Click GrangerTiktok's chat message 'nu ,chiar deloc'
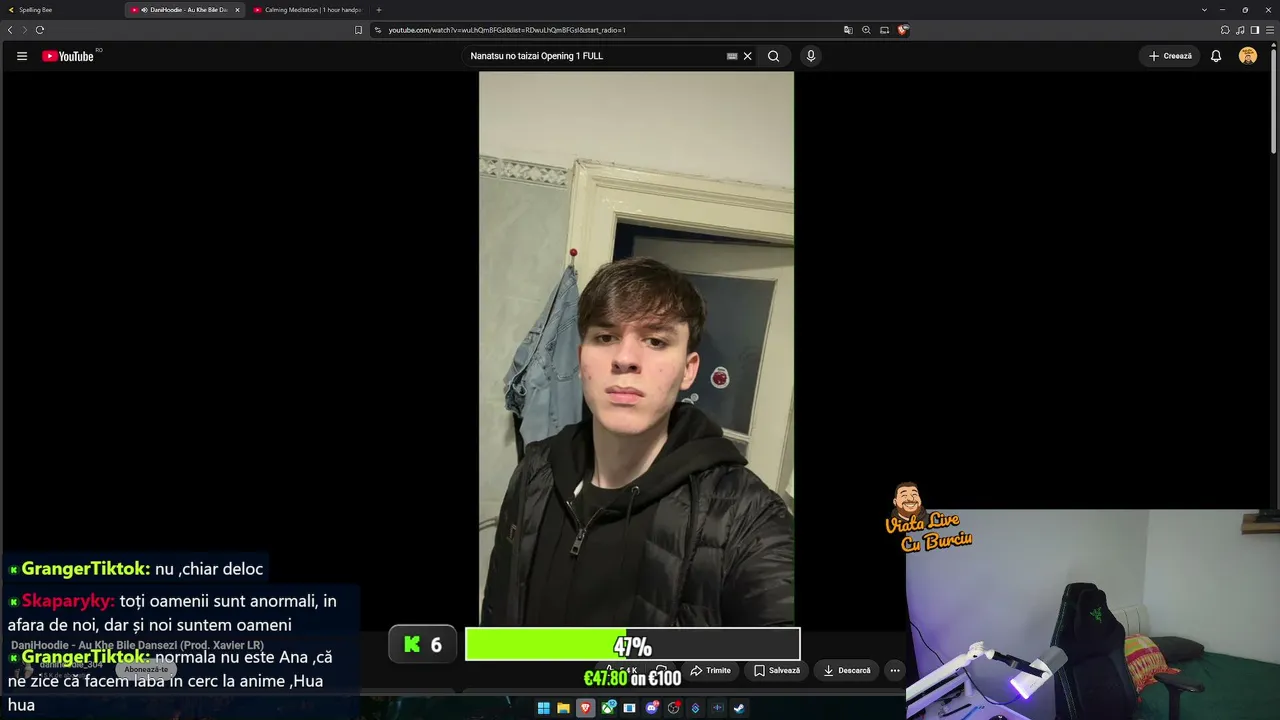 pos(209,569)
